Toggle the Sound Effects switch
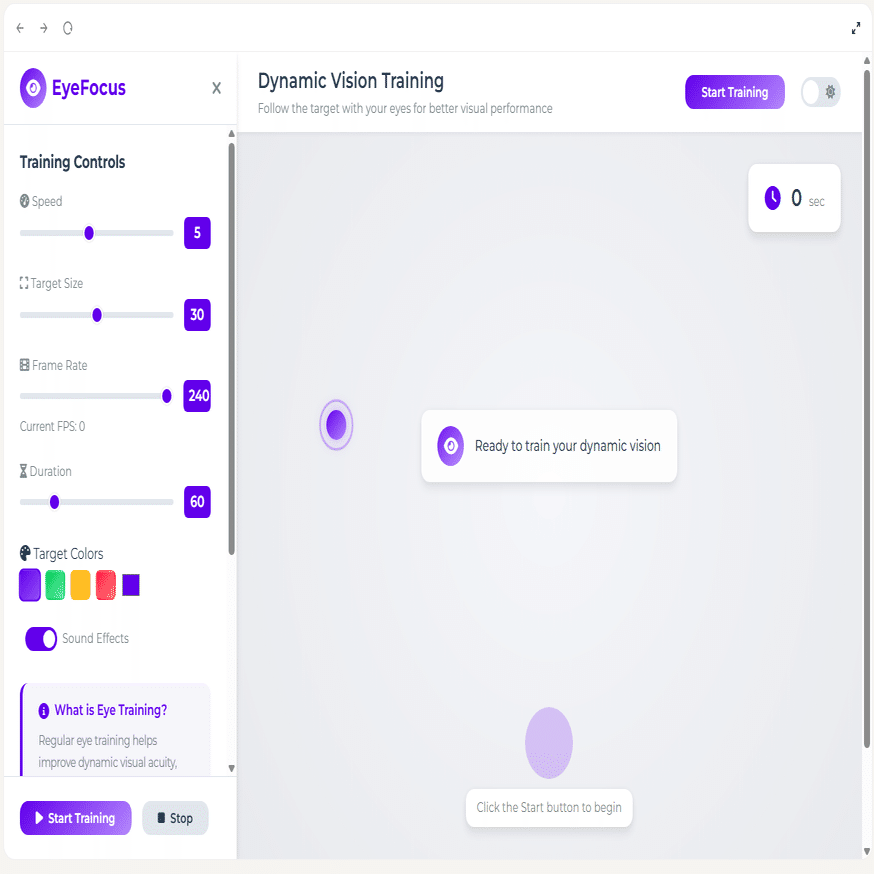Image resolution: width=874 pixels, height=874 pixels. 41,639
